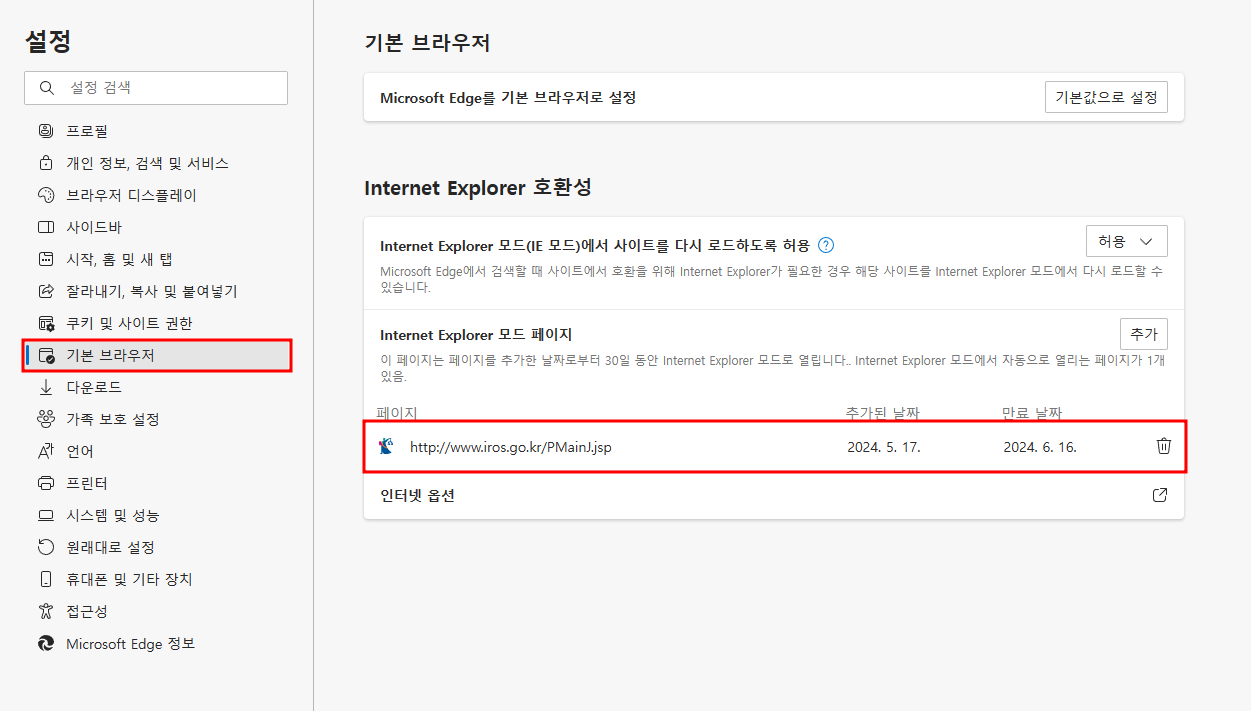Open 시스템 및 성능 settings
This screenshot has width=1251, height=711.
pyautogui.click(x=156, y=515)
